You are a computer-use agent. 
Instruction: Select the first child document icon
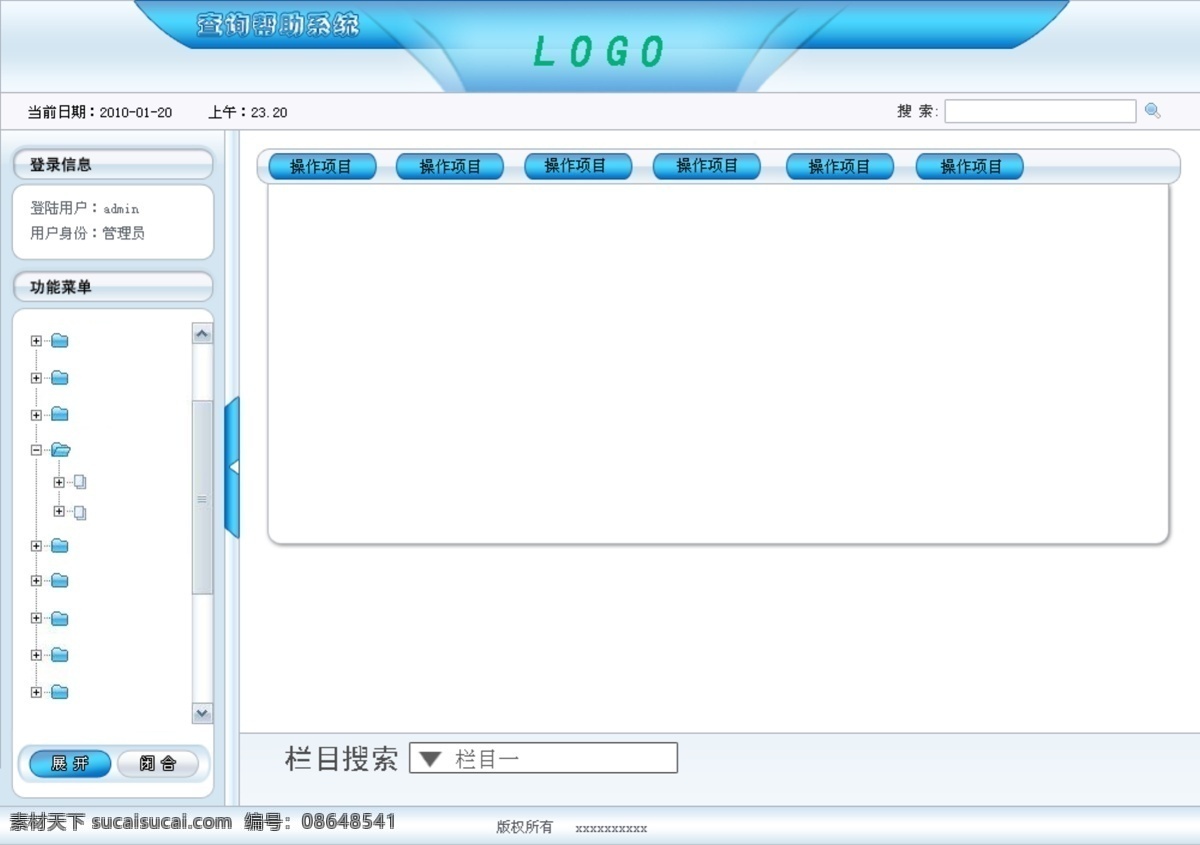click(80, 482)
